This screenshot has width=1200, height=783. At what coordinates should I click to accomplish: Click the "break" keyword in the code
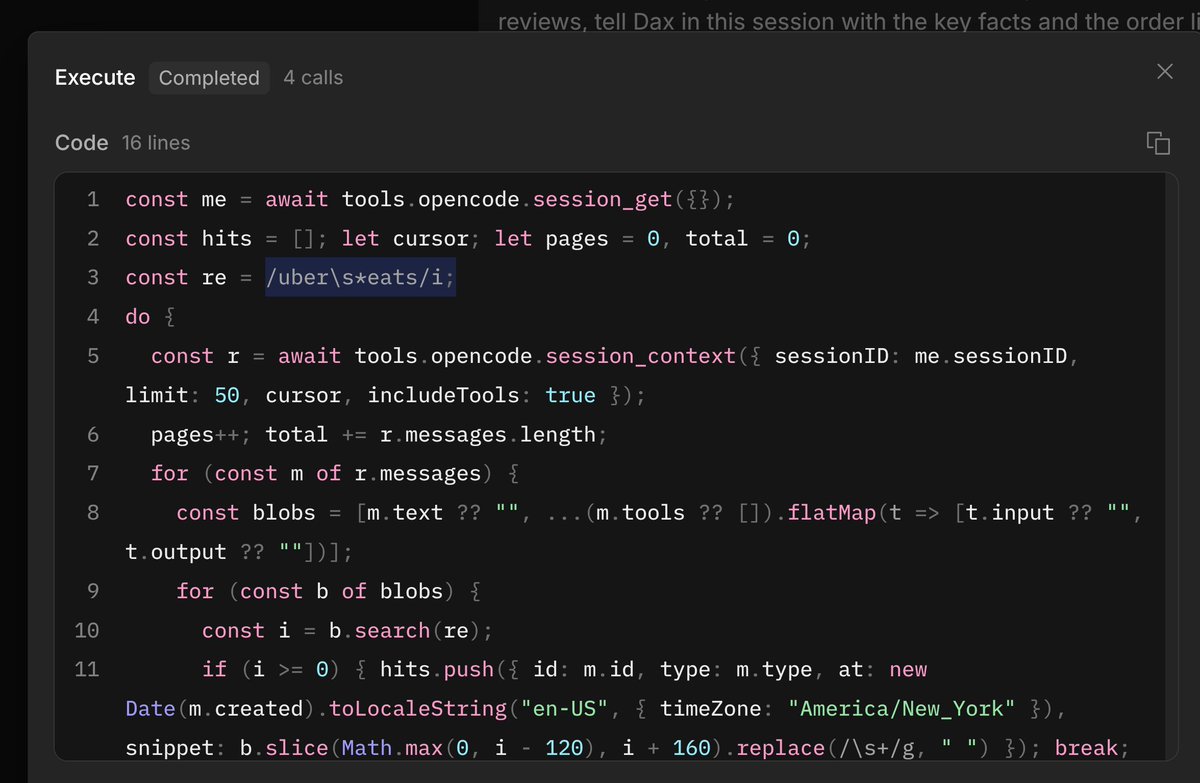(x=1086, y=749)
